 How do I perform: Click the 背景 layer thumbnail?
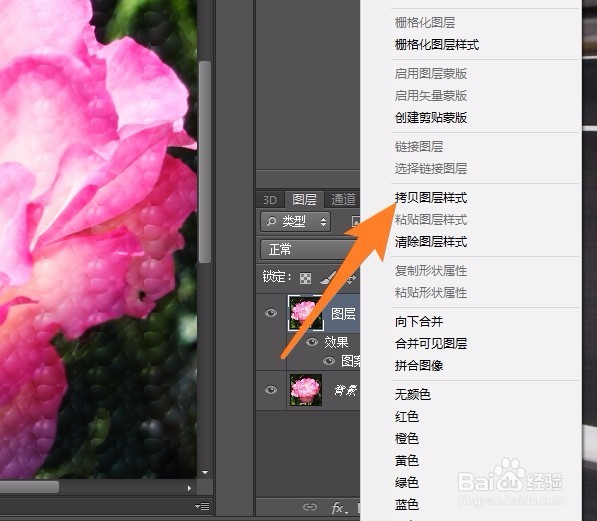(x=306, y=390)
